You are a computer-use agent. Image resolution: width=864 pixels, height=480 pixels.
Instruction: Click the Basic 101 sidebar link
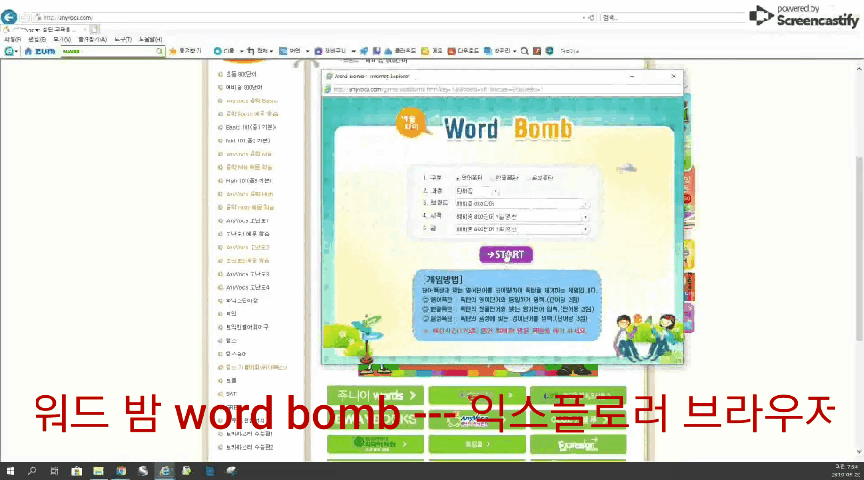[x=250, y=127]
